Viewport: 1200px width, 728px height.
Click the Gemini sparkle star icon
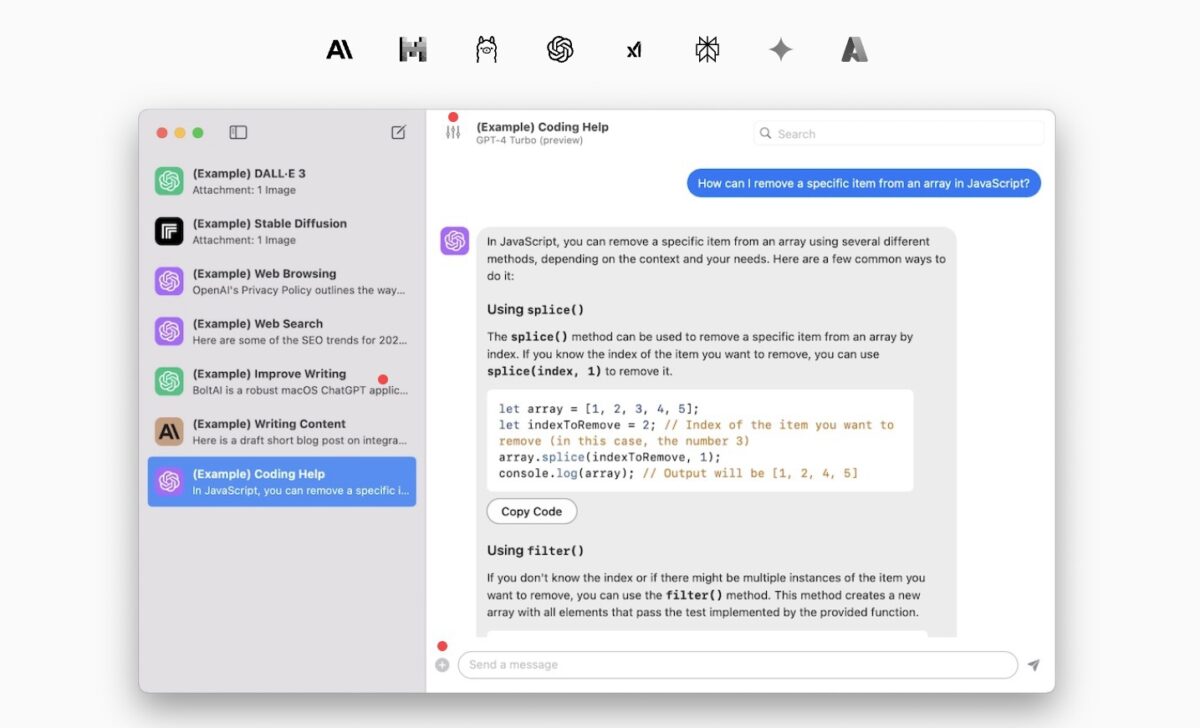coord(781,49)
